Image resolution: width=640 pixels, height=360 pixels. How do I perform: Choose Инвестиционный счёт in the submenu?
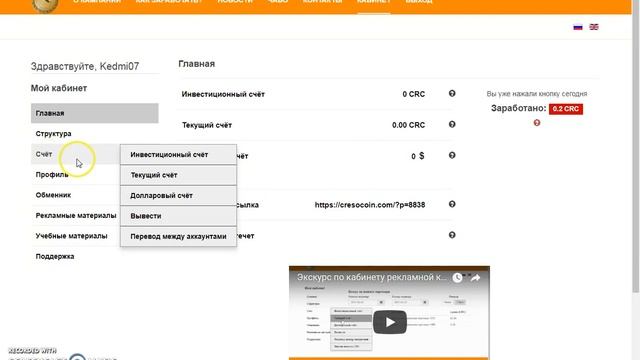(178, 155)
